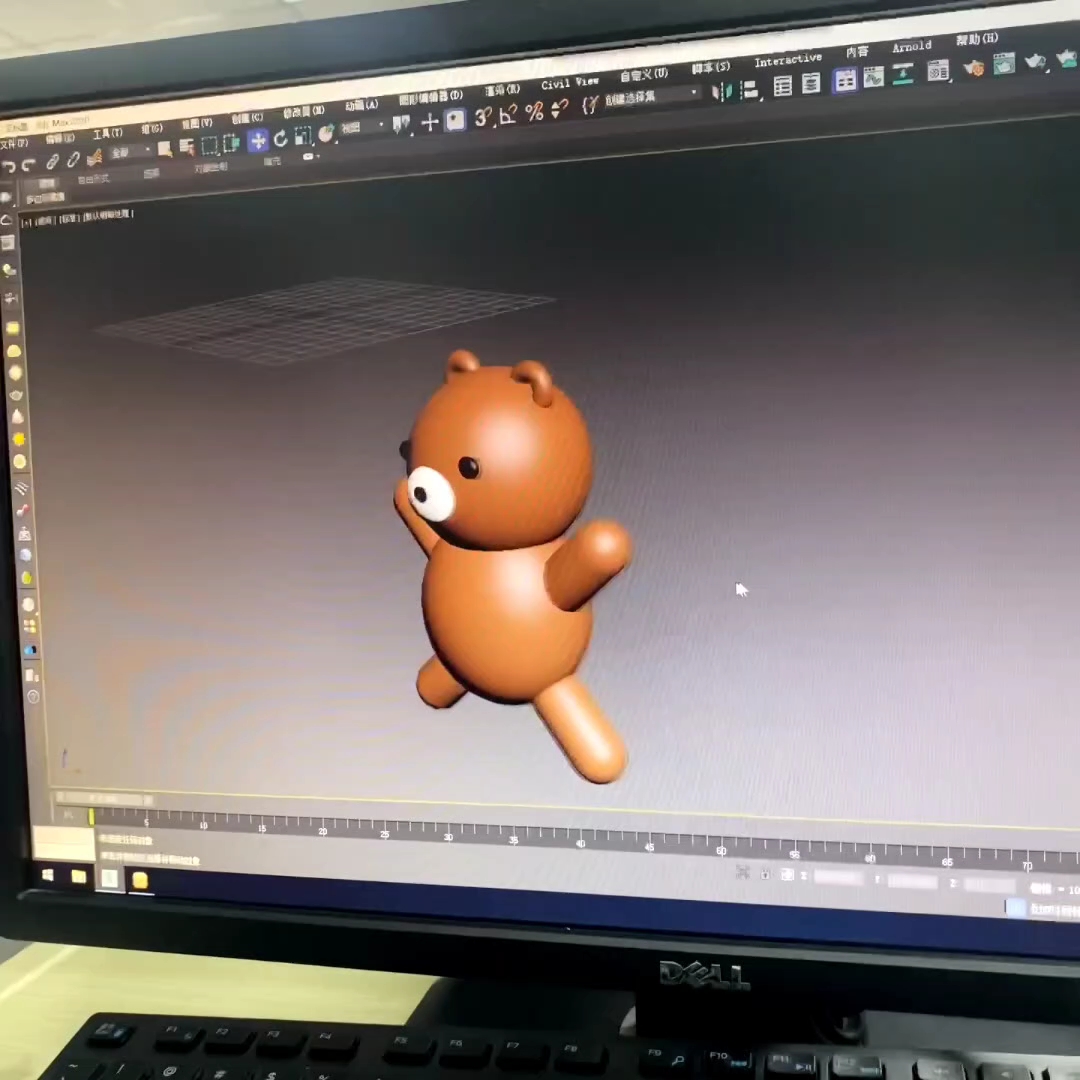Open the 创建选择集 dropdown
Image resolution: width=1080 pixels, height=1080 pixels.
[651, 97]
